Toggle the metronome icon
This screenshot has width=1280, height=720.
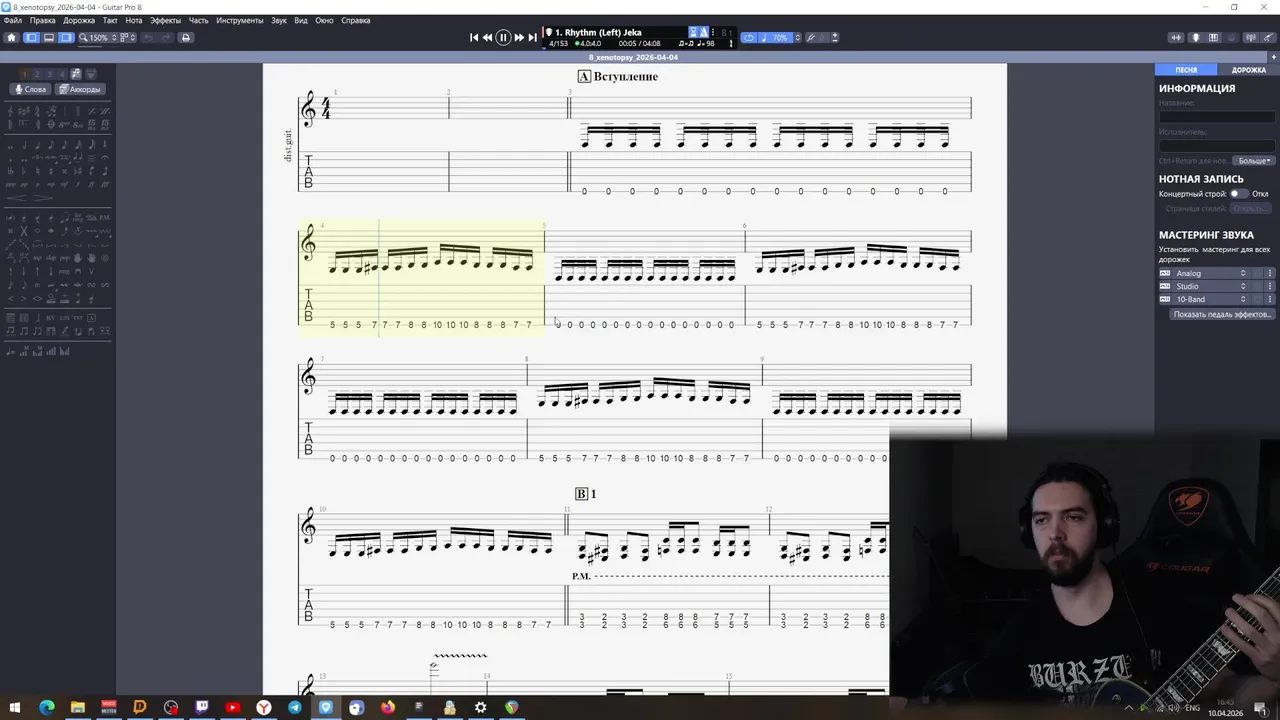pyautogui.click(x=704, y=32)
